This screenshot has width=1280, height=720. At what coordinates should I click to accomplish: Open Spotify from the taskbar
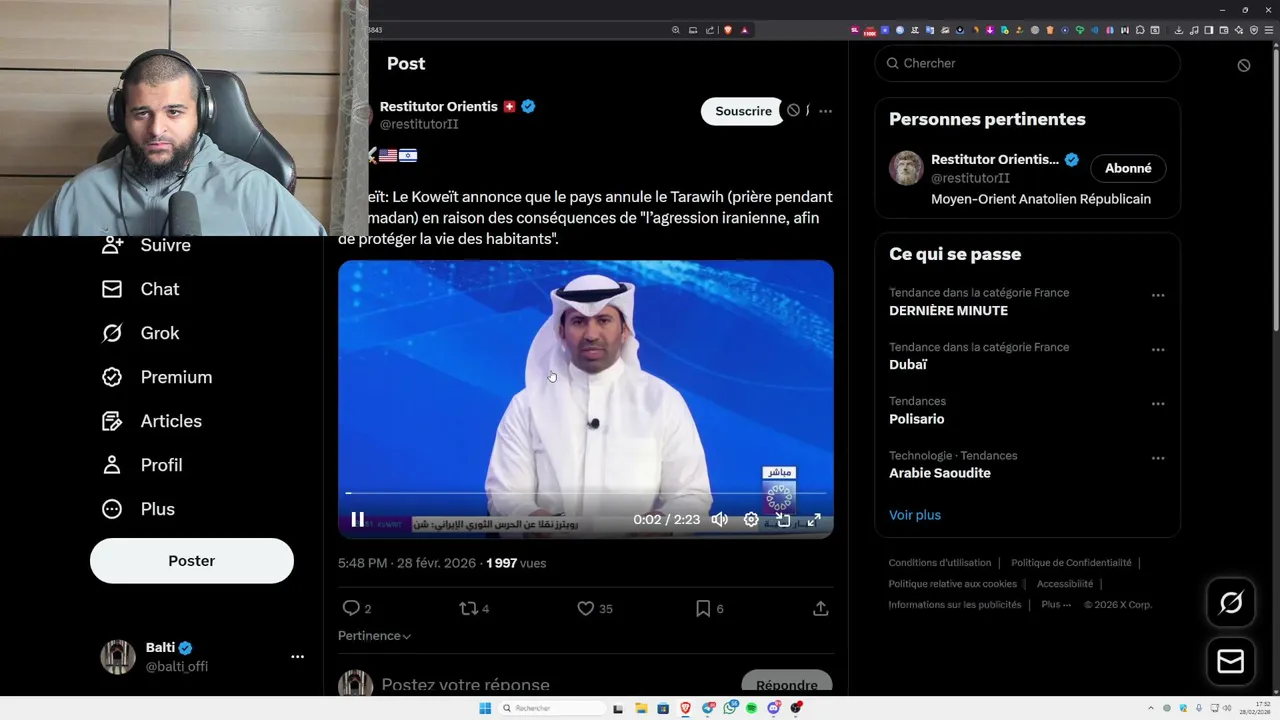click(x=752, y=708)
